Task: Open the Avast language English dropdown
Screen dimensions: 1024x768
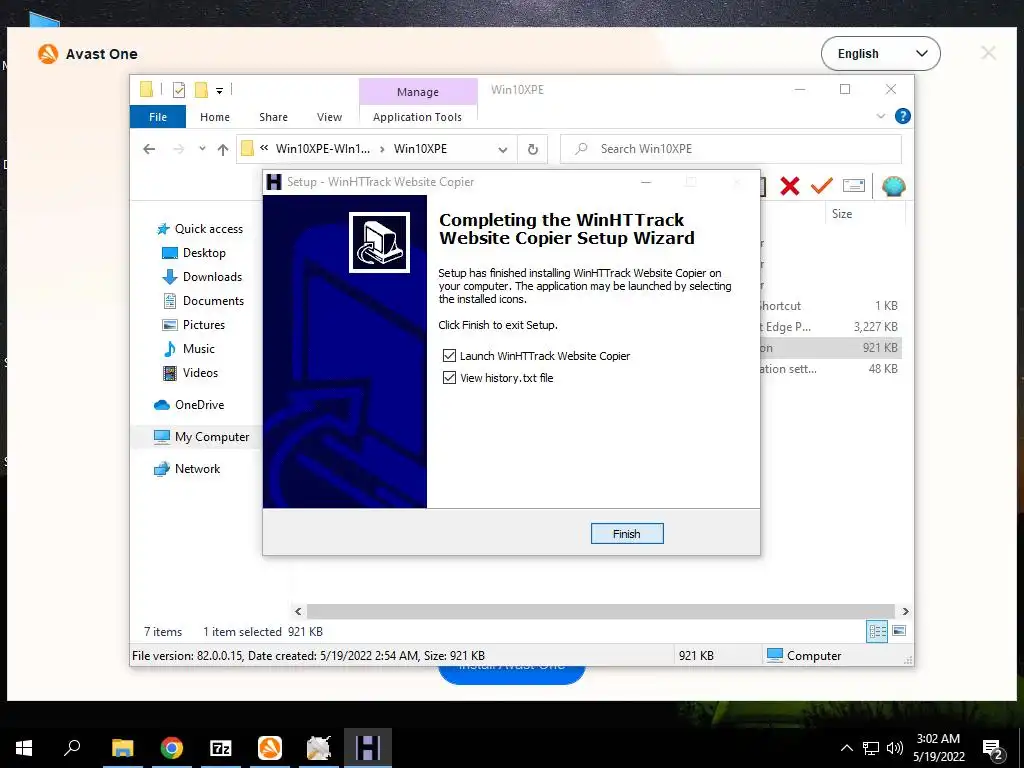Action: pos(880,54)
